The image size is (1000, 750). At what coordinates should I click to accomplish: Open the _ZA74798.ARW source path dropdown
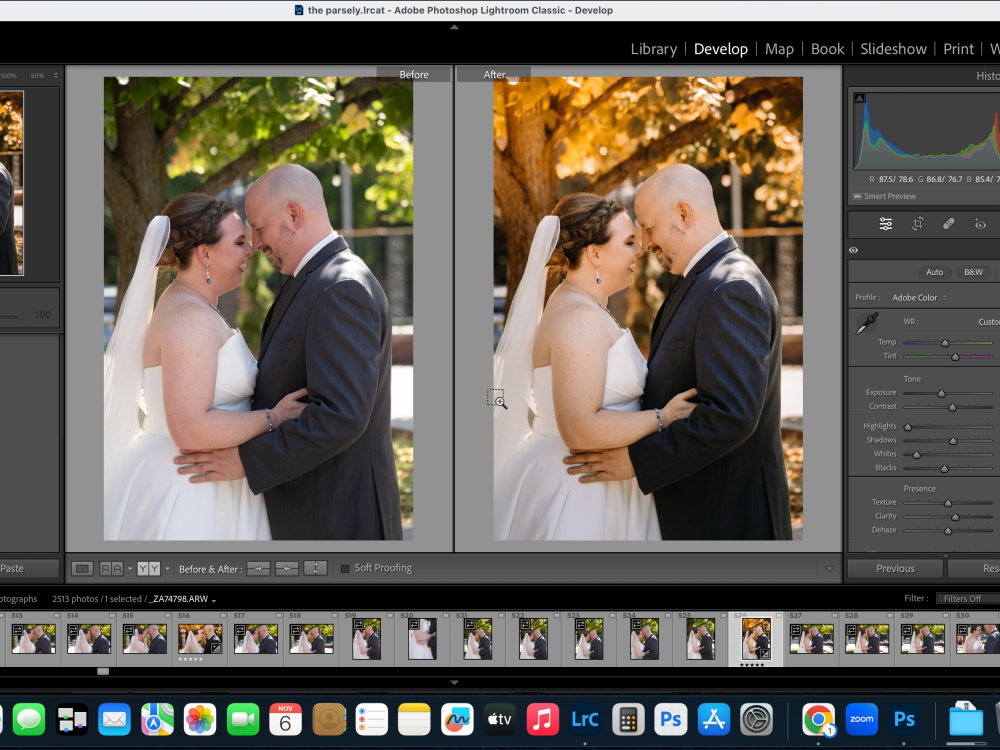pos(181,599)
